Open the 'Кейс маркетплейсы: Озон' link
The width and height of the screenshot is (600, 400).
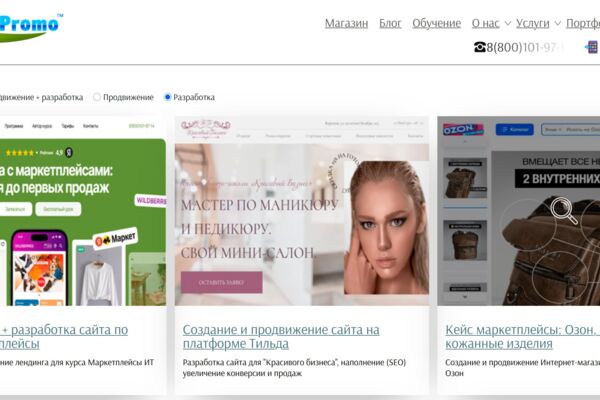(522, 336)
